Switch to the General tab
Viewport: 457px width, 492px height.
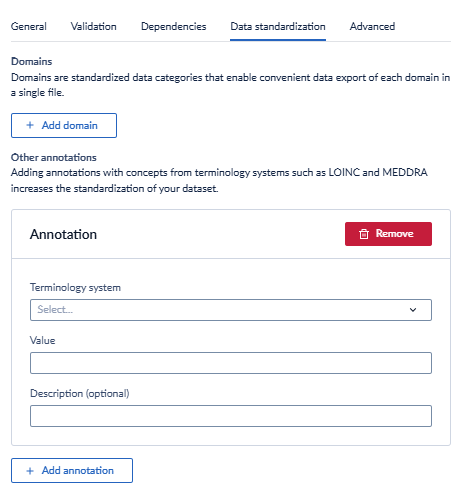pos(29,26)
